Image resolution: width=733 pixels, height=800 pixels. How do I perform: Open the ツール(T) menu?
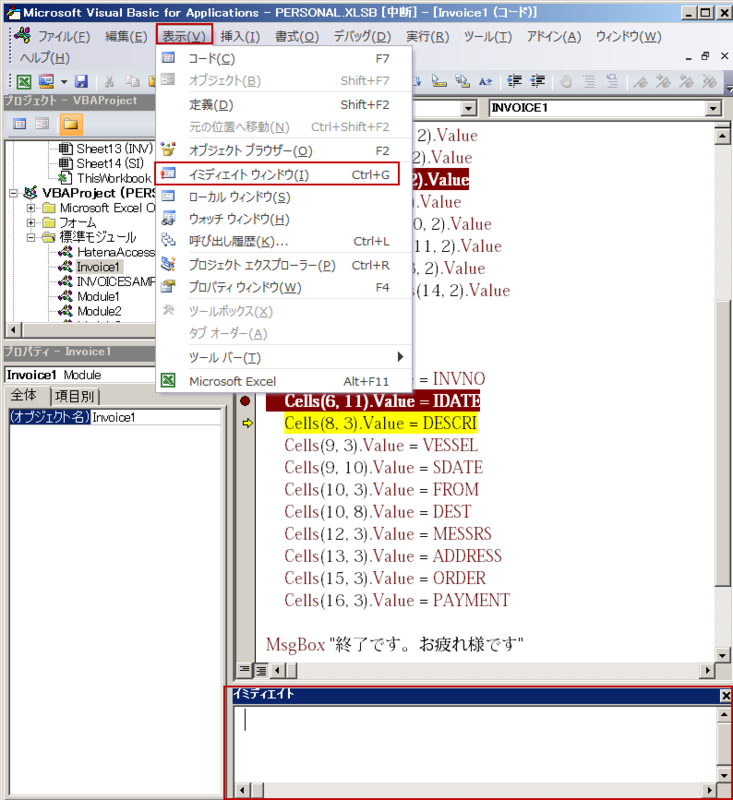click(x=488, y=37)
